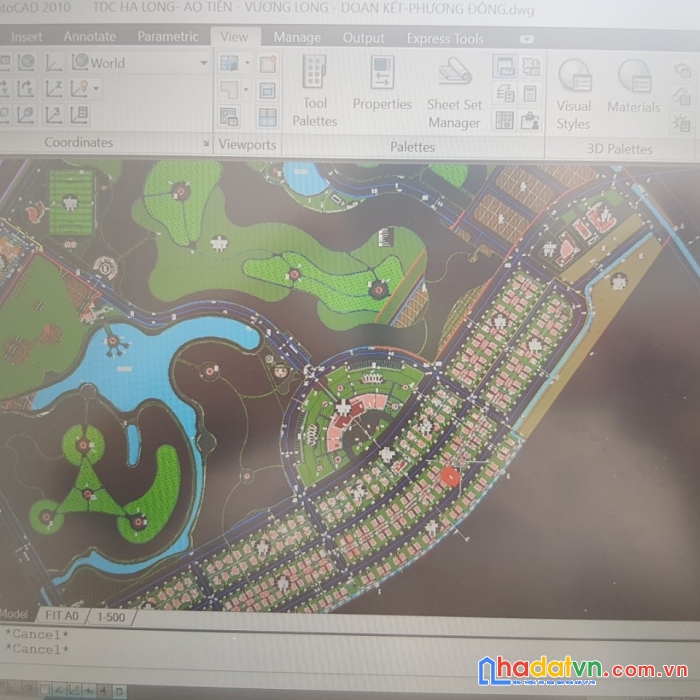The height and width of the screenshot is (700, 700).
Task: Open the Advanced Render Settings icon
Action: click(x=682, y=124)
